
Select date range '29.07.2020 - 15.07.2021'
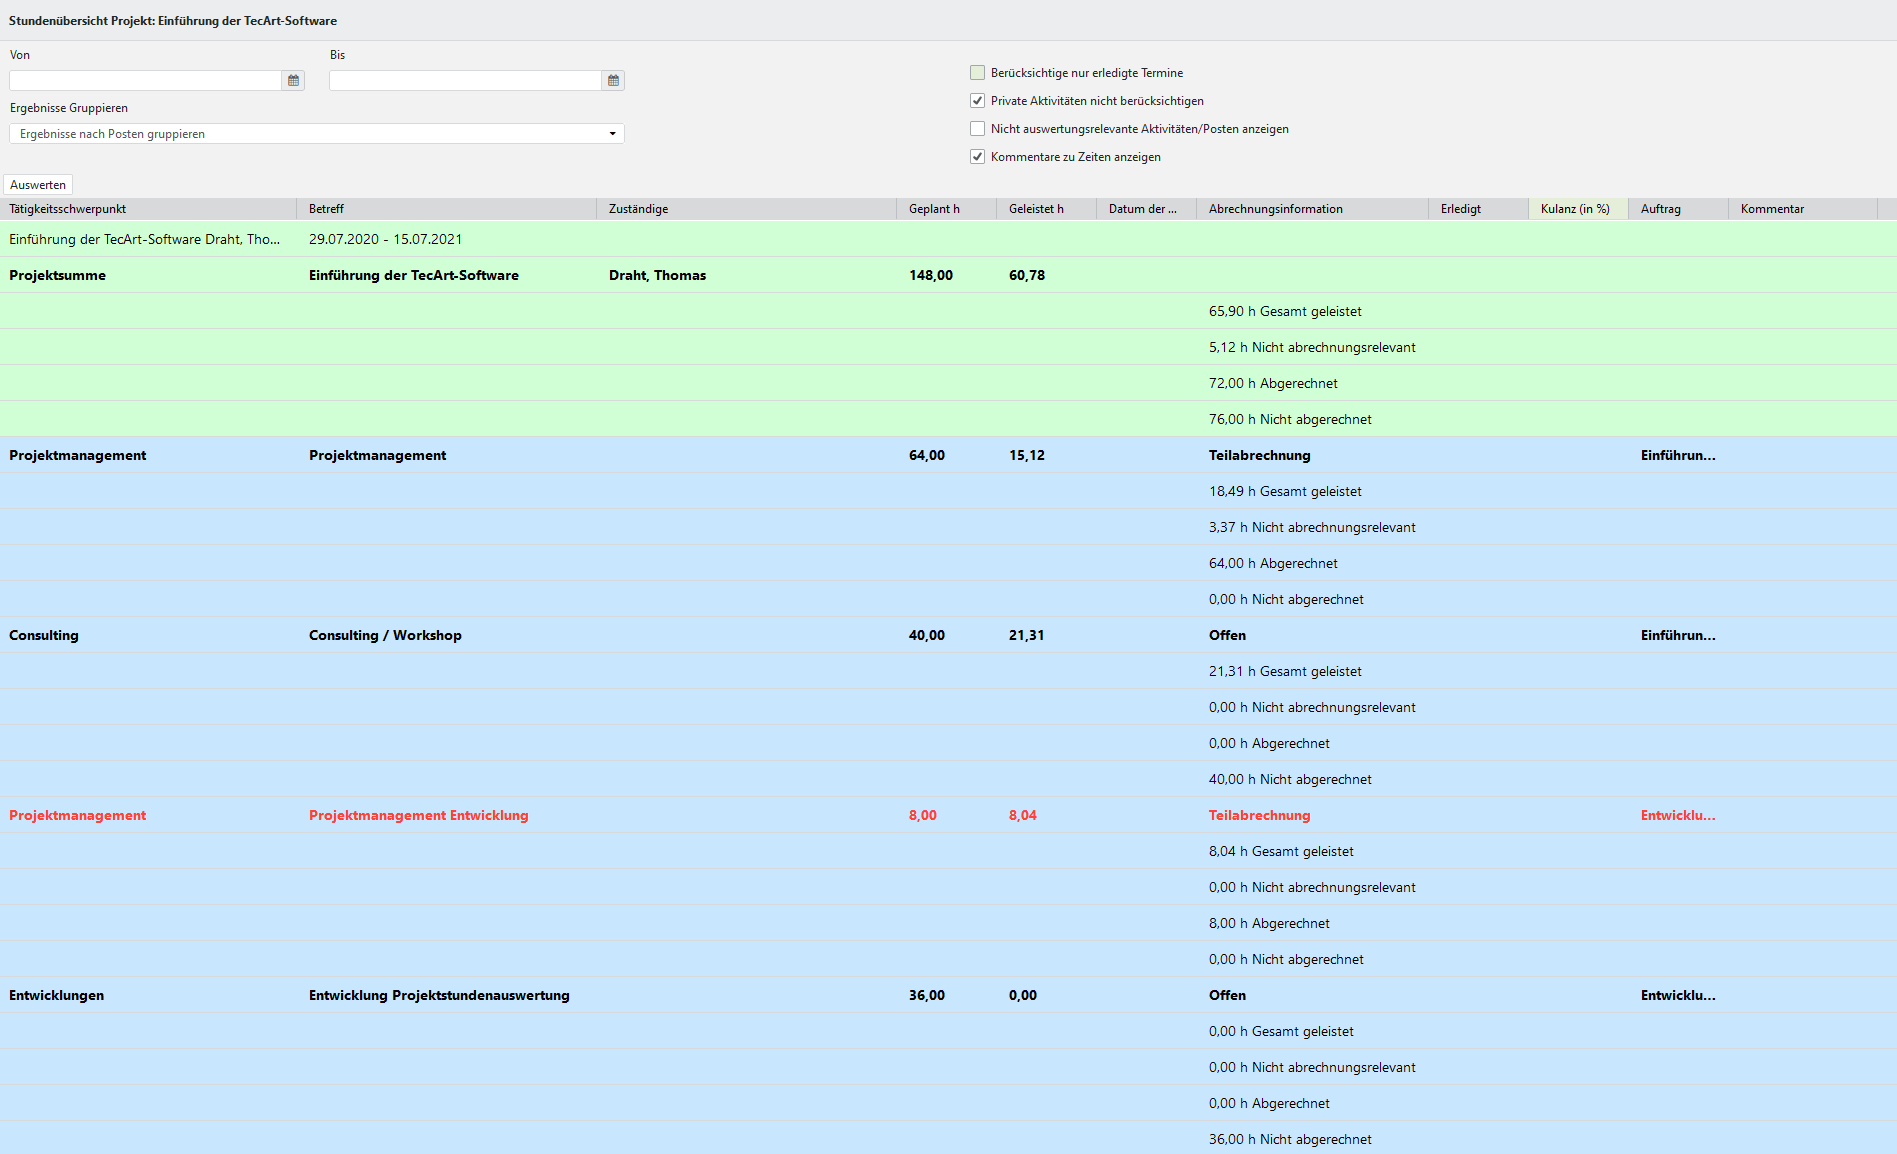[x=385, y=239]
